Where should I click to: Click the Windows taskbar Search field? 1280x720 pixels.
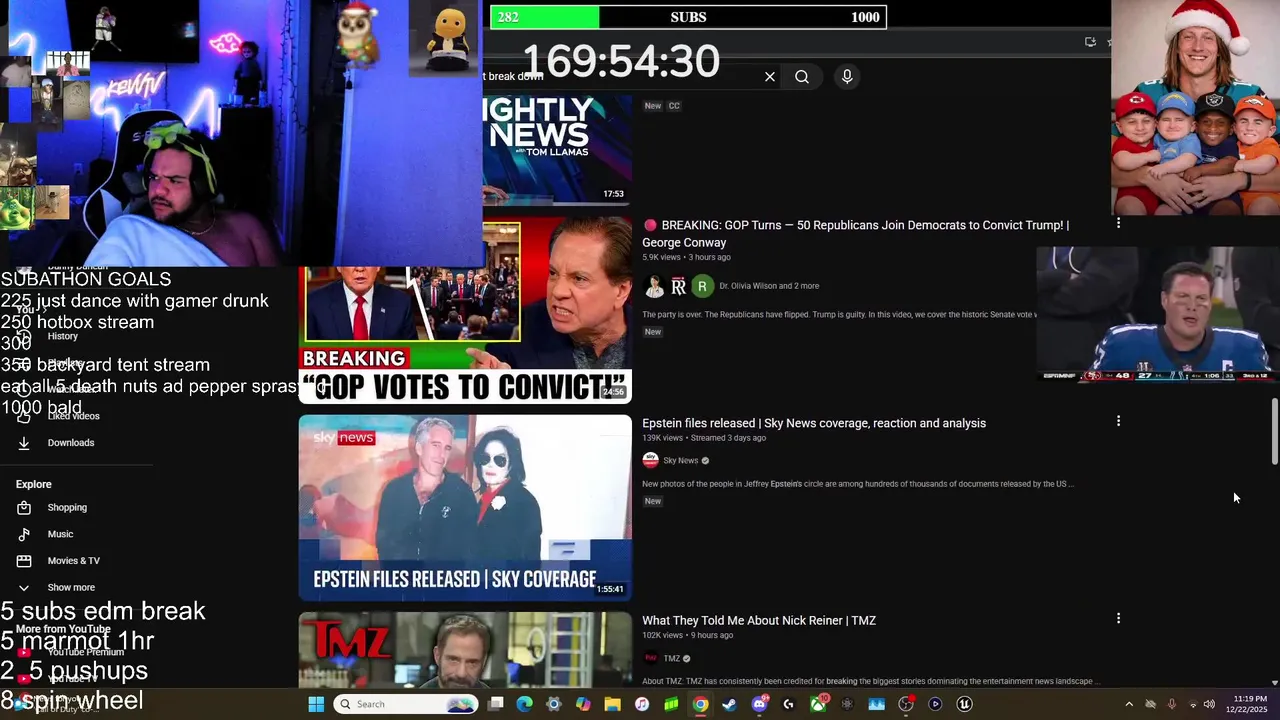(x=405, y=704)
